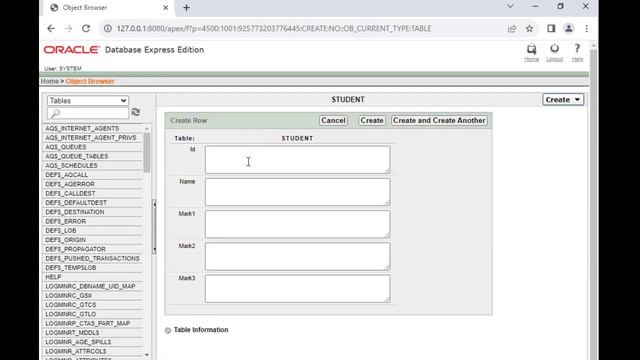Open the browser side panel icon
The image size is (640, 360).
551,29
